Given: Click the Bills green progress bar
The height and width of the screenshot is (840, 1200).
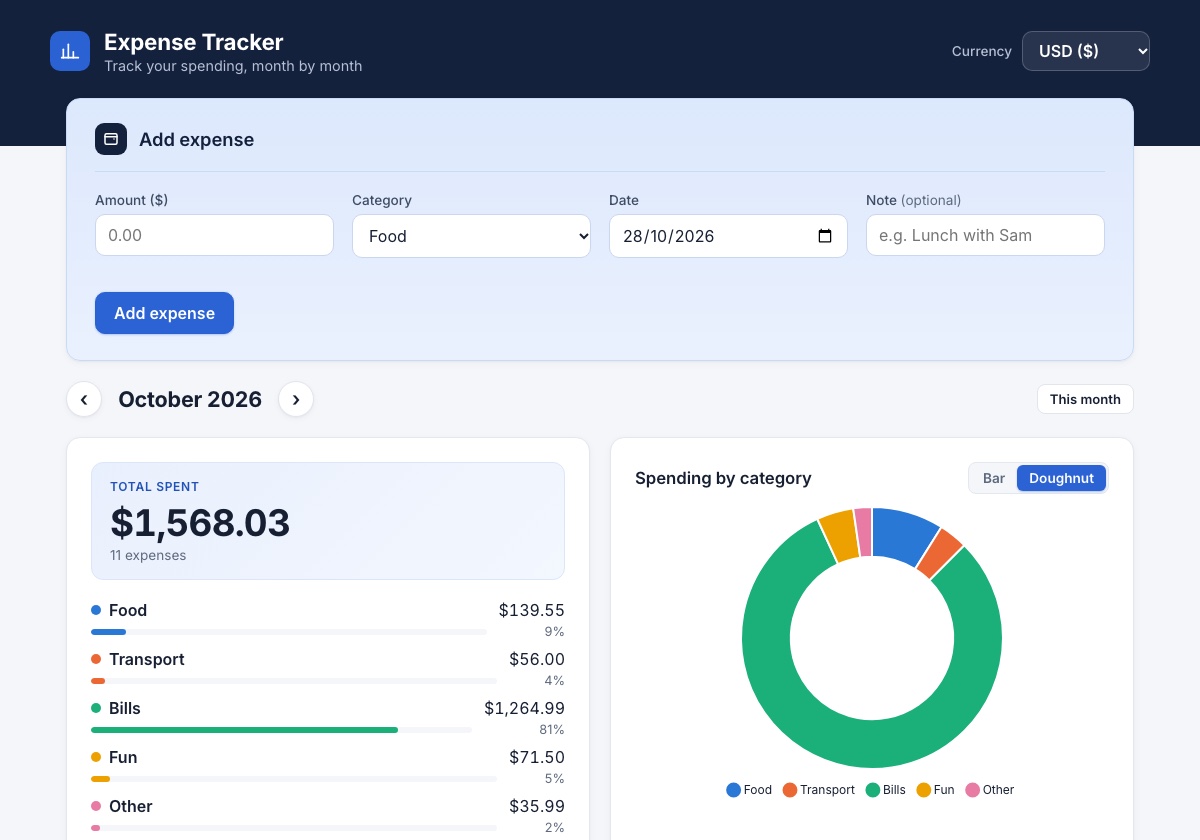Looking at the screenshot, I should tap(281, 730).
